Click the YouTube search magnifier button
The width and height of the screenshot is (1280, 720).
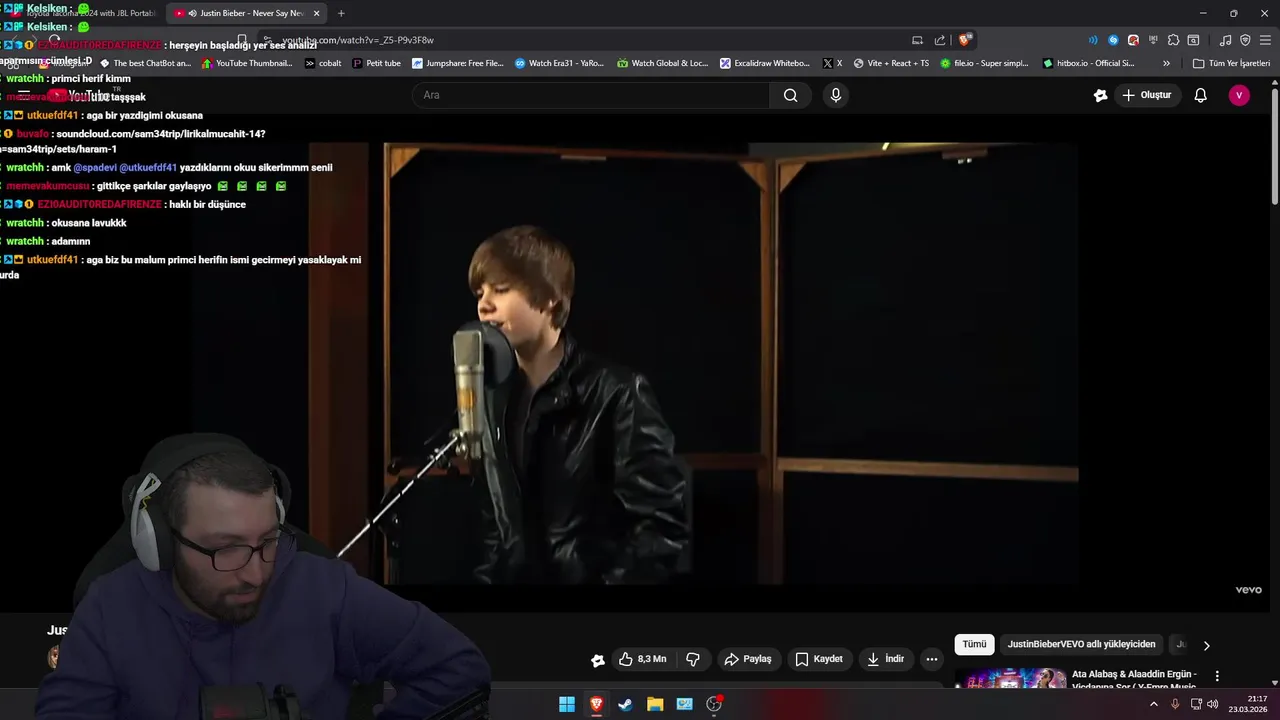click(790, 95)
